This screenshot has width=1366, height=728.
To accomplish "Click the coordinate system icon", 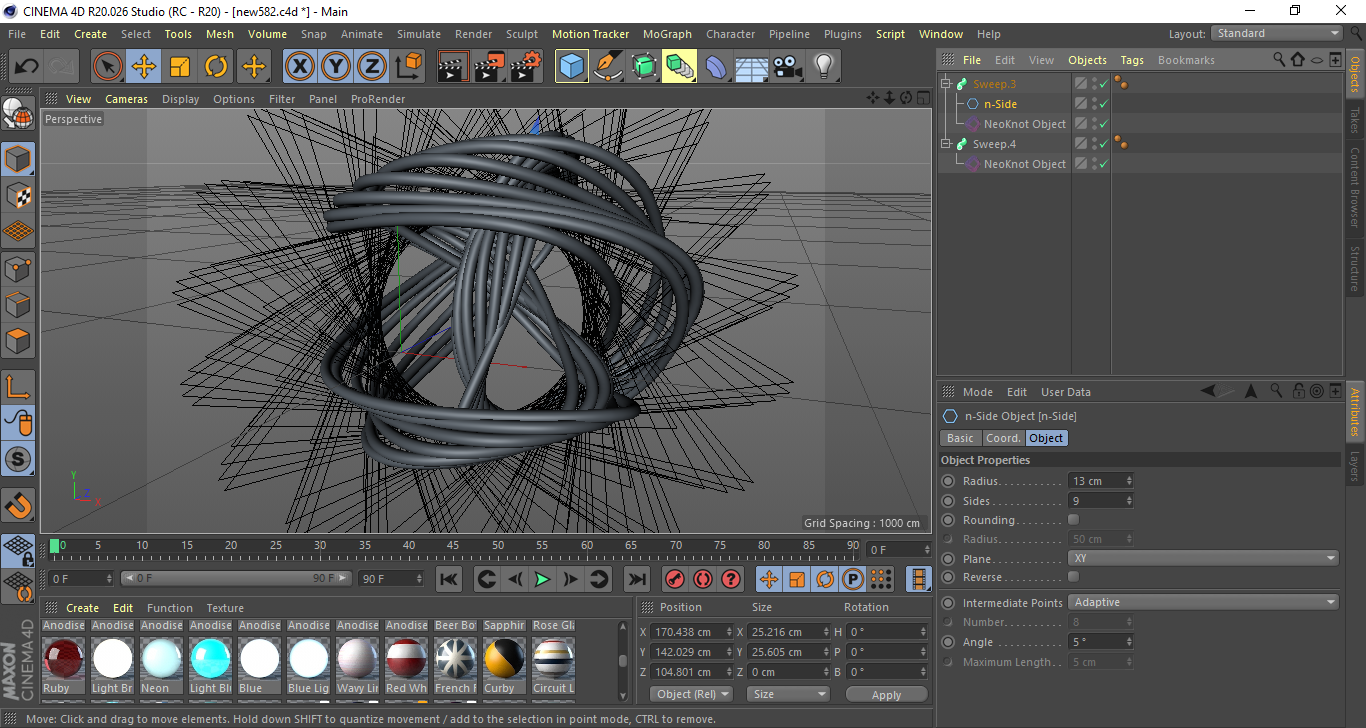I will point(408,67).
